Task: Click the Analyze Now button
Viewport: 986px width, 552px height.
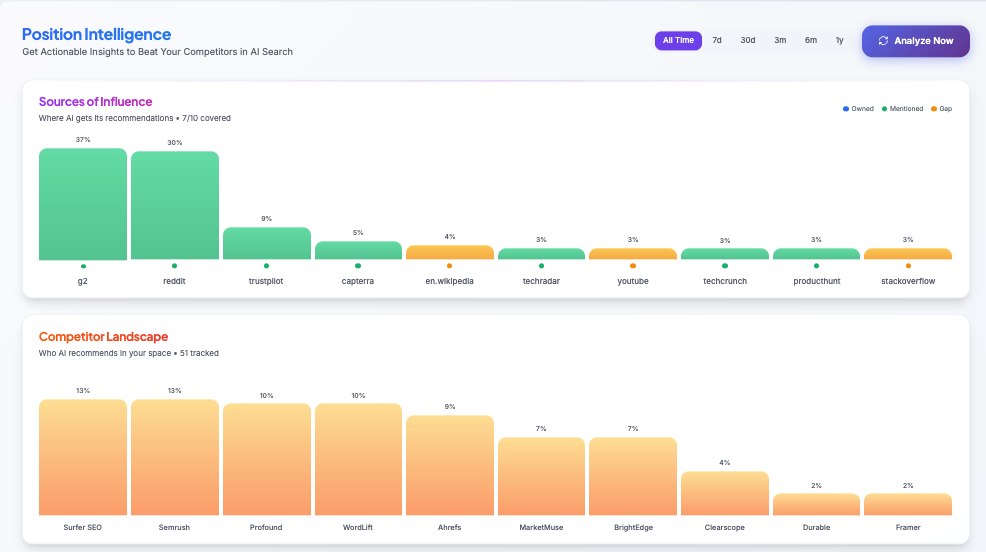Action: (916, 41)
